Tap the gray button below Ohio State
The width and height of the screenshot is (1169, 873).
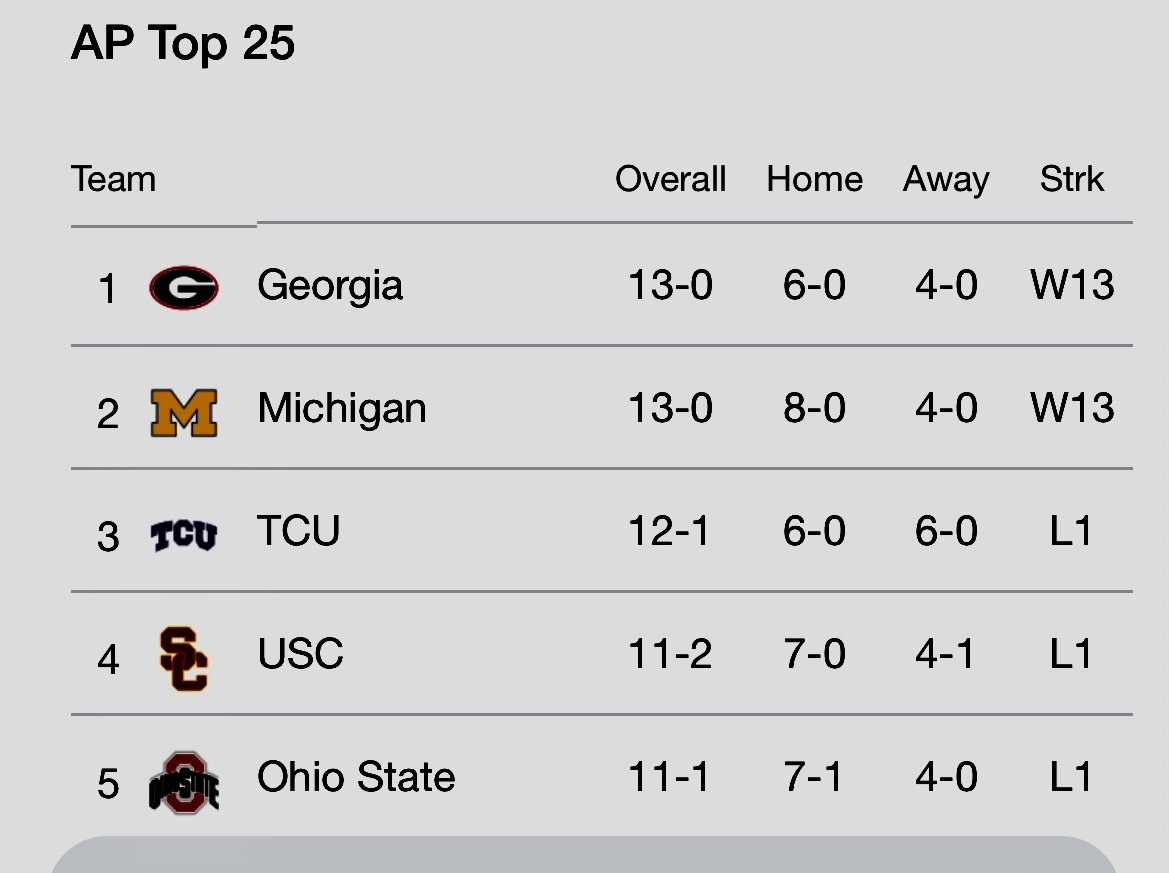coord(584,854)
